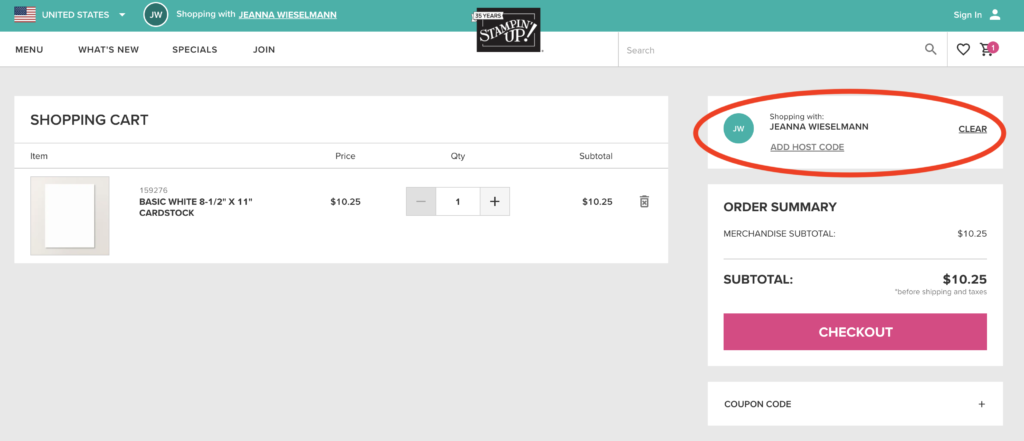1024x441 pixels.
Task: Open What's New menu item
Action: pos(108,50)
